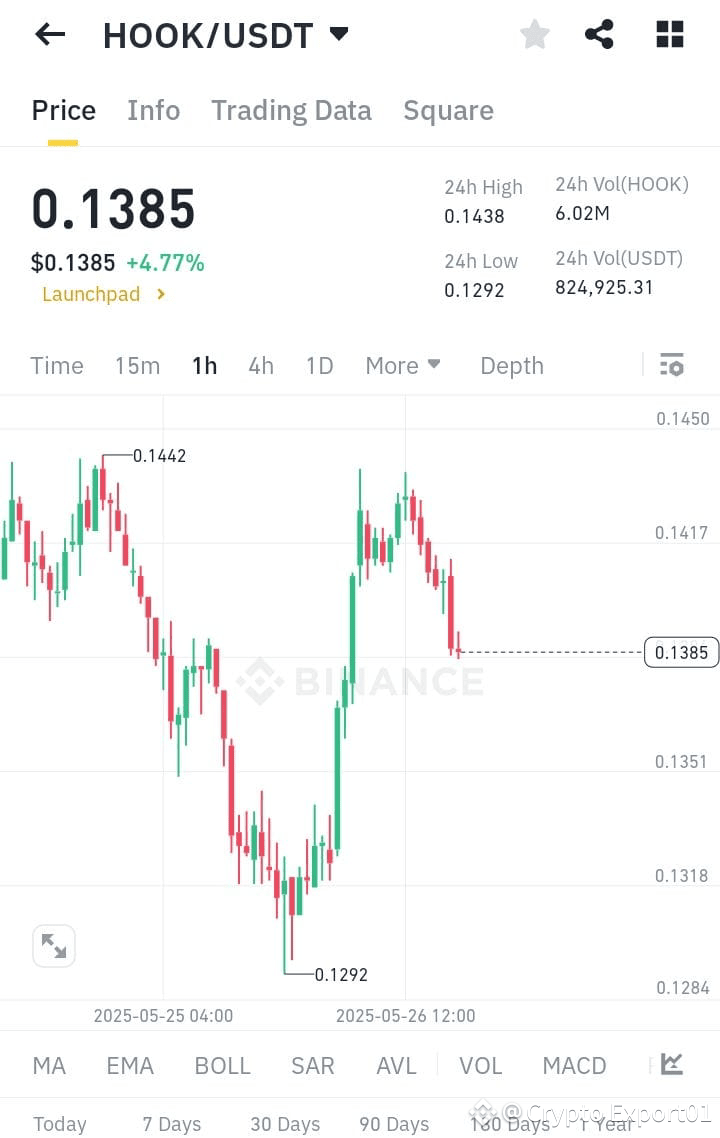Open chart settings icon beside Depth

click(671, 365)
